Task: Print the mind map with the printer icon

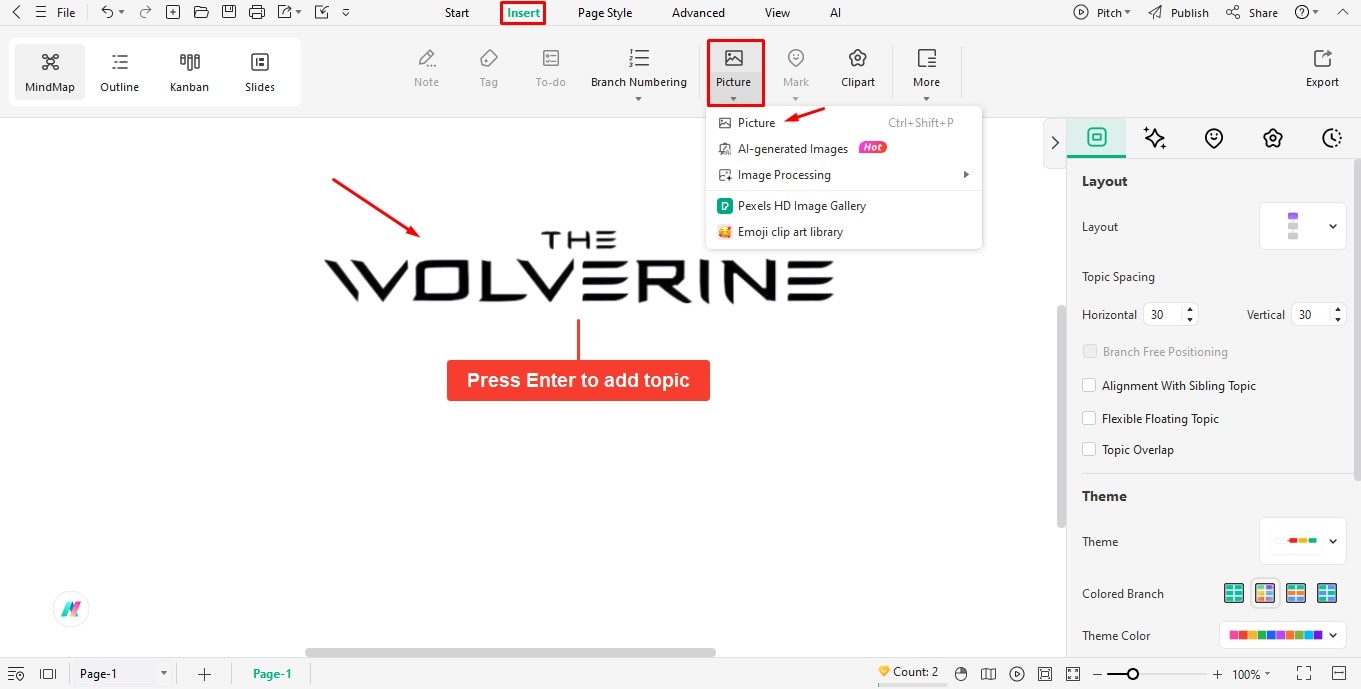Action: pyautogui.click(x=257, y=13)
